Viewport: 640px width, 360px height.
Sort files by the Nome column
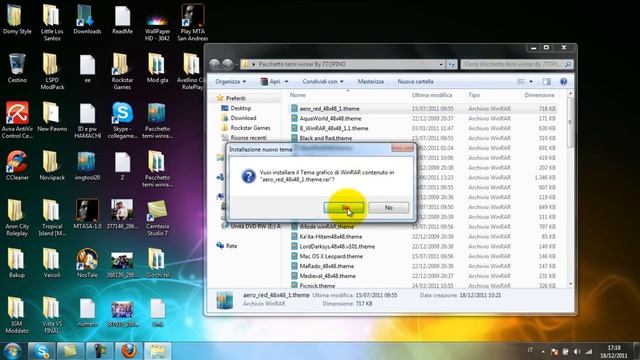[298, 95]
